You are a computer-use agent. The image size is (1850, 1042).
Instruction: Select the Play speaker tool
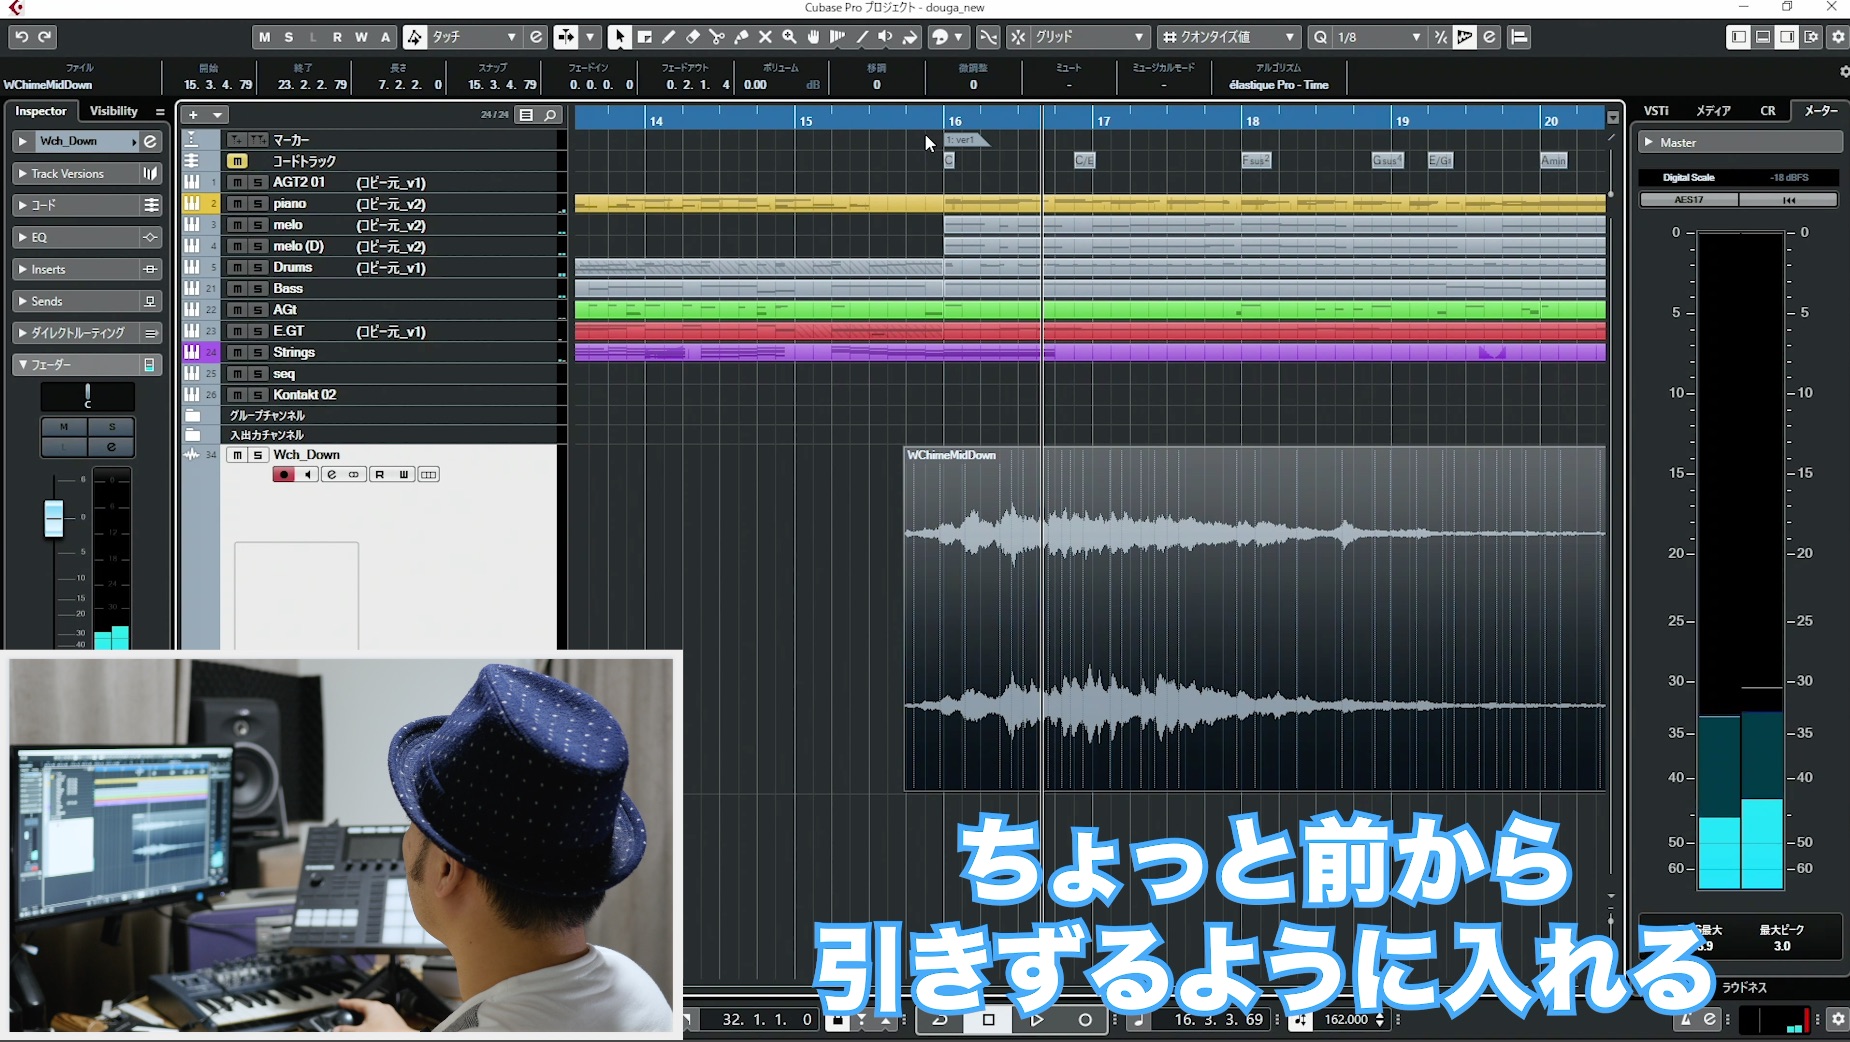point(885,37)
